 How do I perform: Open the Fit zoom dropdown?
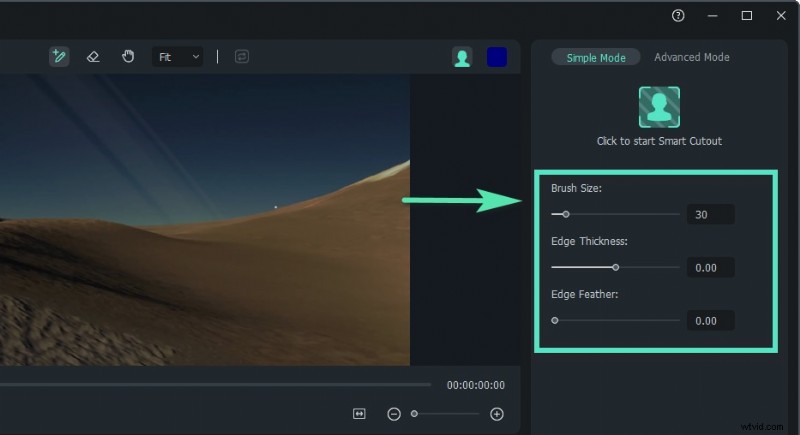coord(178,57)
